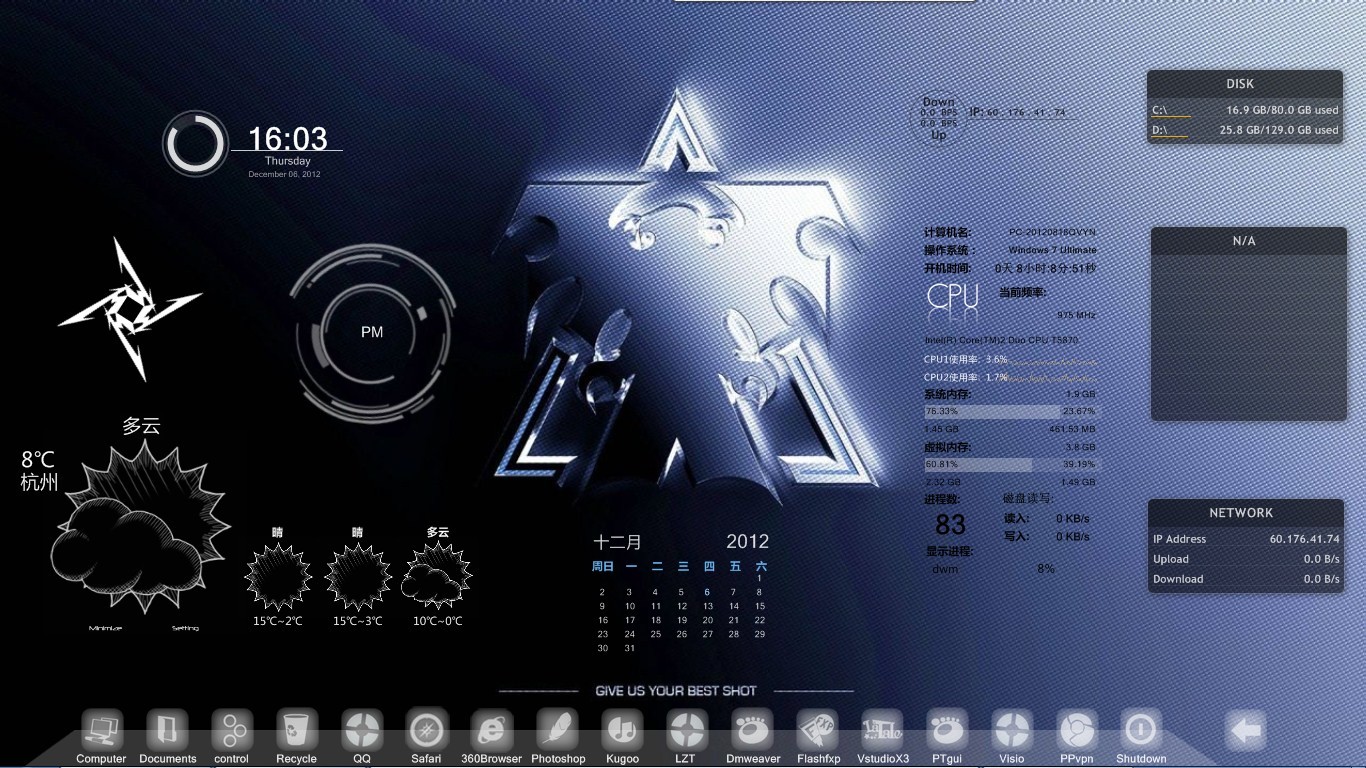Open the 360Browser dock icon
Image resolution: width=1366 pixels, height=768 pixels.
point(491,730)
